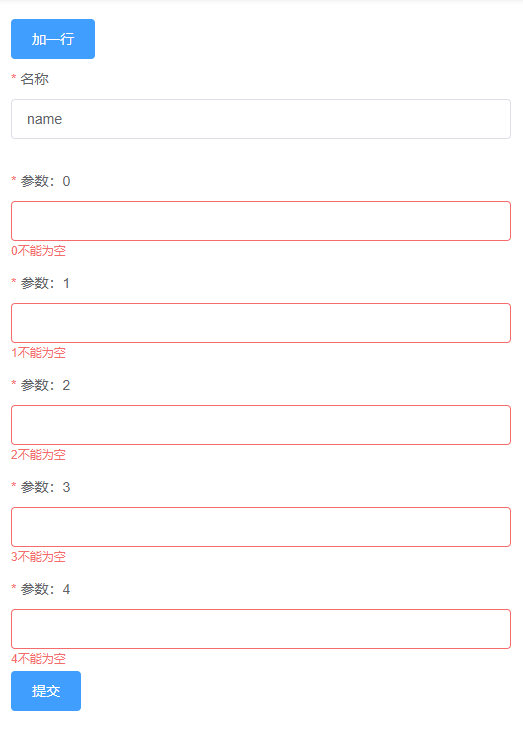Image resolution: width=523 pixels, height=730 pixels.
Task: Click the 参数: 0 label
Action: pos(45,181)
